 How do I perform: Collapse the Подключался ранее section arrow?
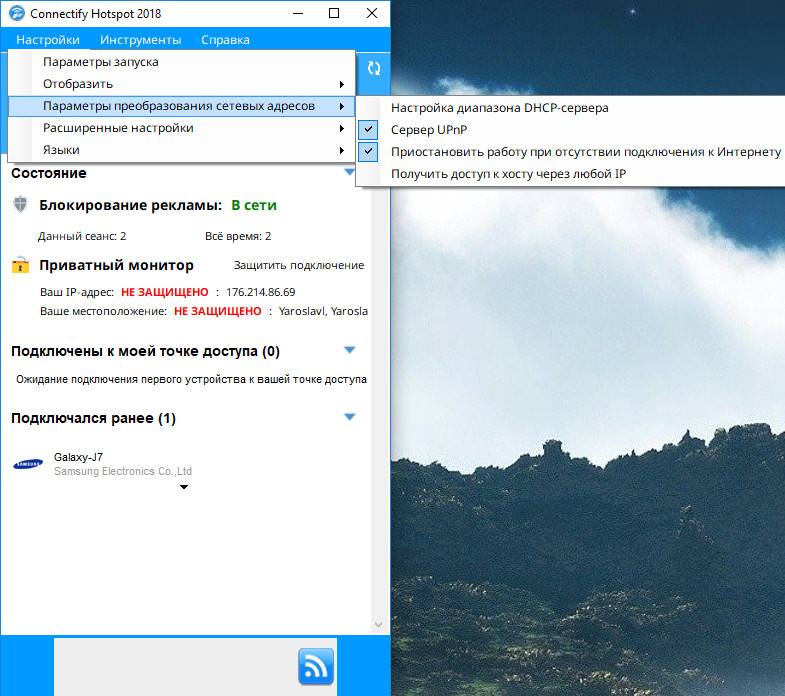pyautogui.click(x=349, y=417)
